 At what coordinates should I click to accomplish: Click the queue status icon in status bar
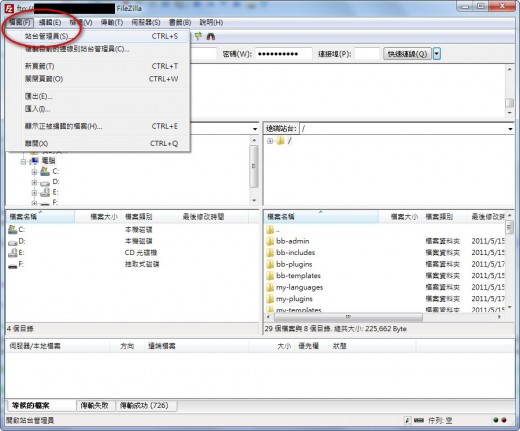click(x=419, y=421)
